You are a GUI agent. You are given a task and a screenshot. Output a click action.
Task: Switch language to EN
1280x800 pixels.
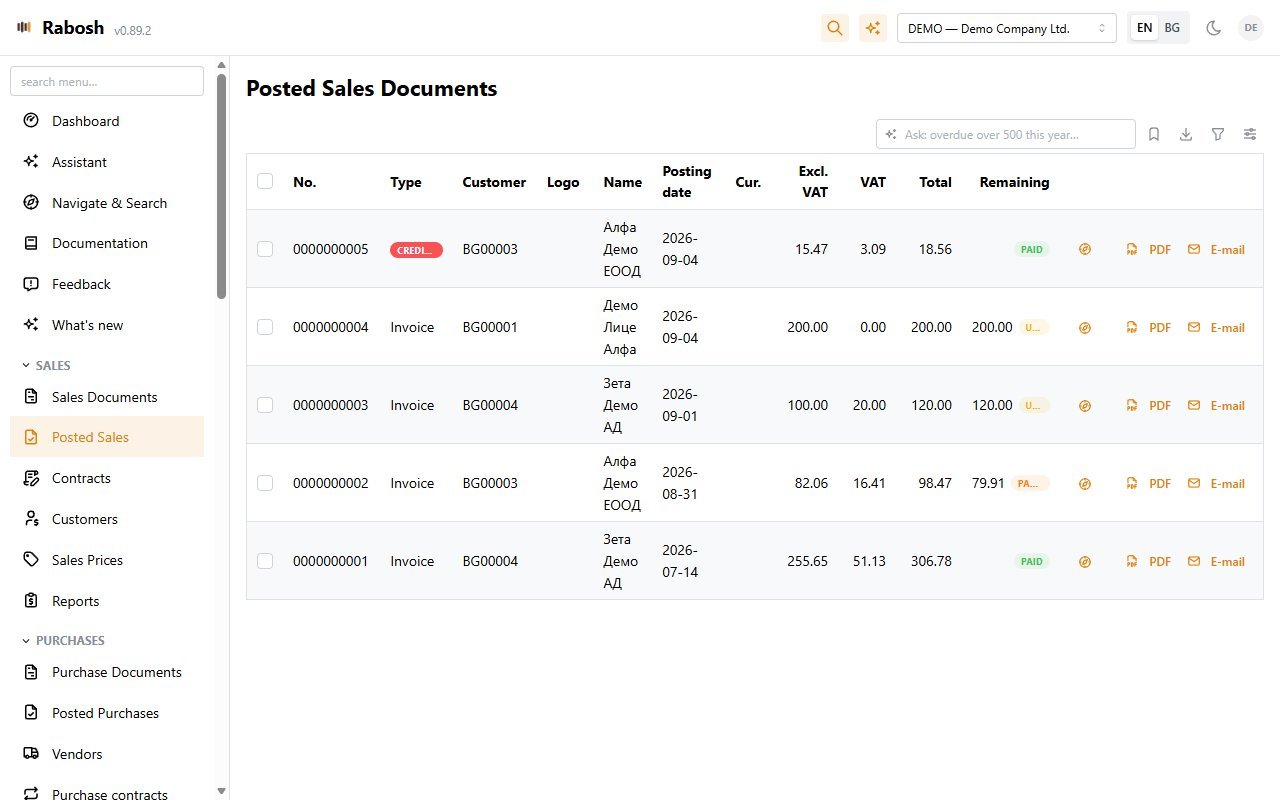[x=1144, y=28]
